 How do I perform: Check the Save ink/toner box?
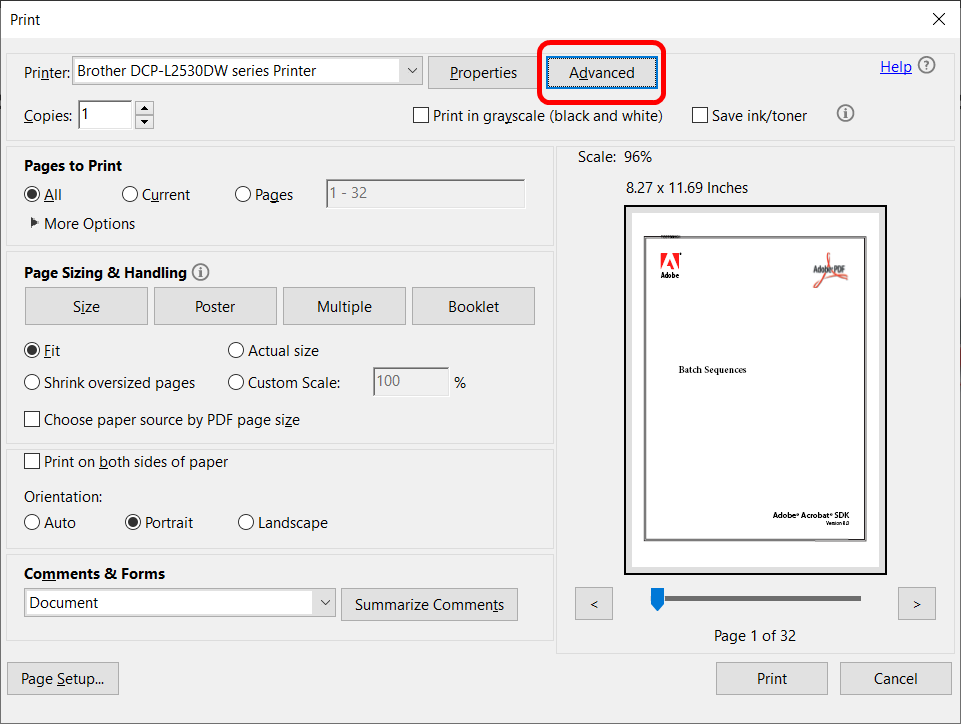(699, 115)
